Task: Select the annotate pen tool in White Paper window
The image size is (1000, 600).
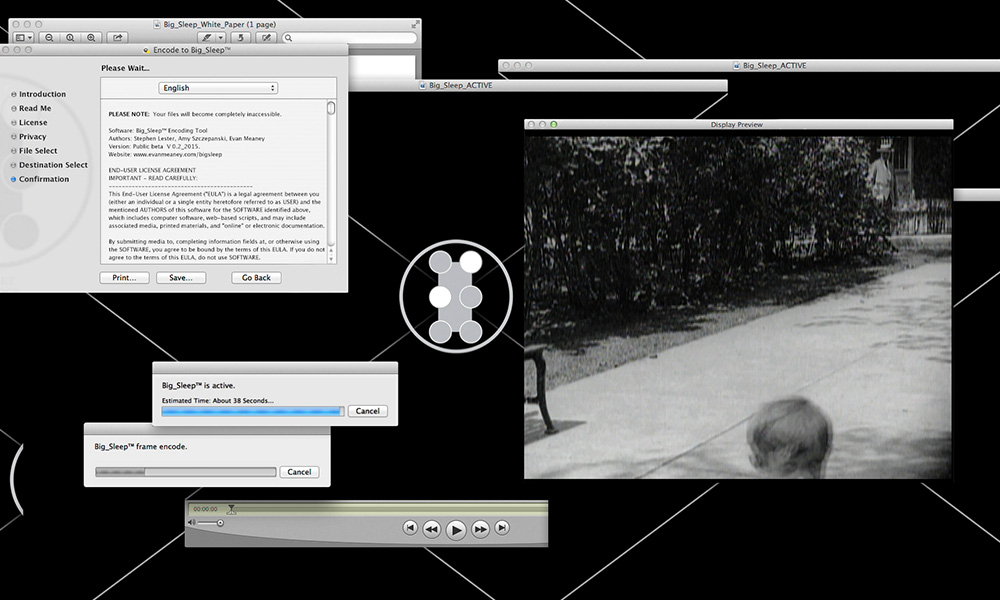Action: point(207,38)
